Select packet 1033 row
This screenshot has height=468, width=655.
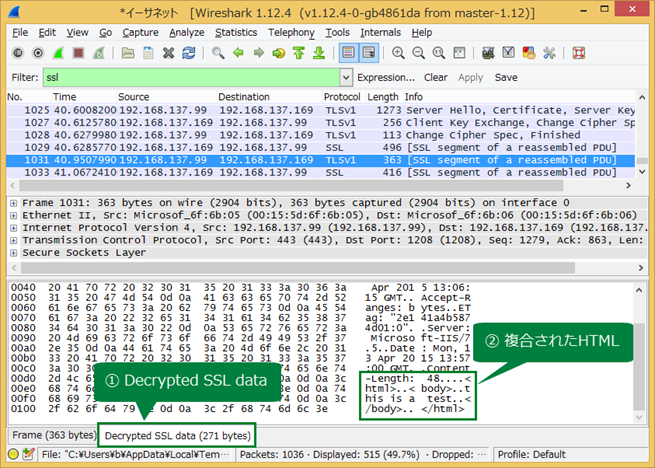pos(320,173)
